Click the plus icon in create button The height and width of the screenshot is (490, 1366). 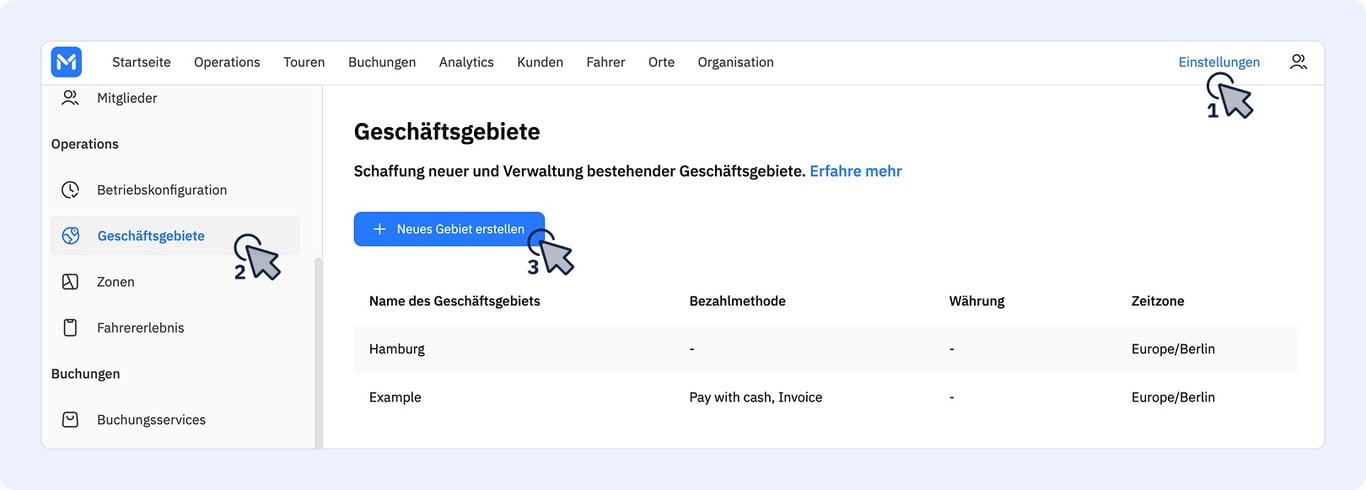click(x=379, y=229)
